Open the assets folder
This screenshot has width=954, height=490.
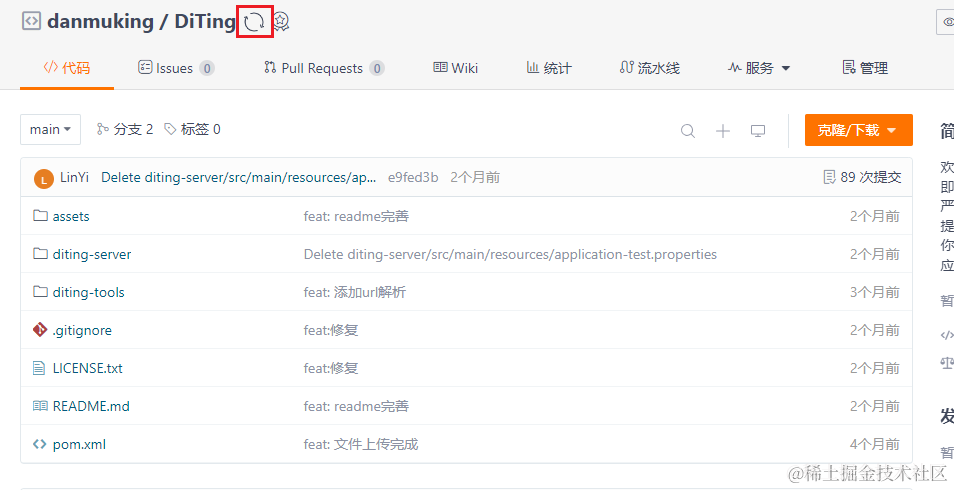(x=71, y=217)
